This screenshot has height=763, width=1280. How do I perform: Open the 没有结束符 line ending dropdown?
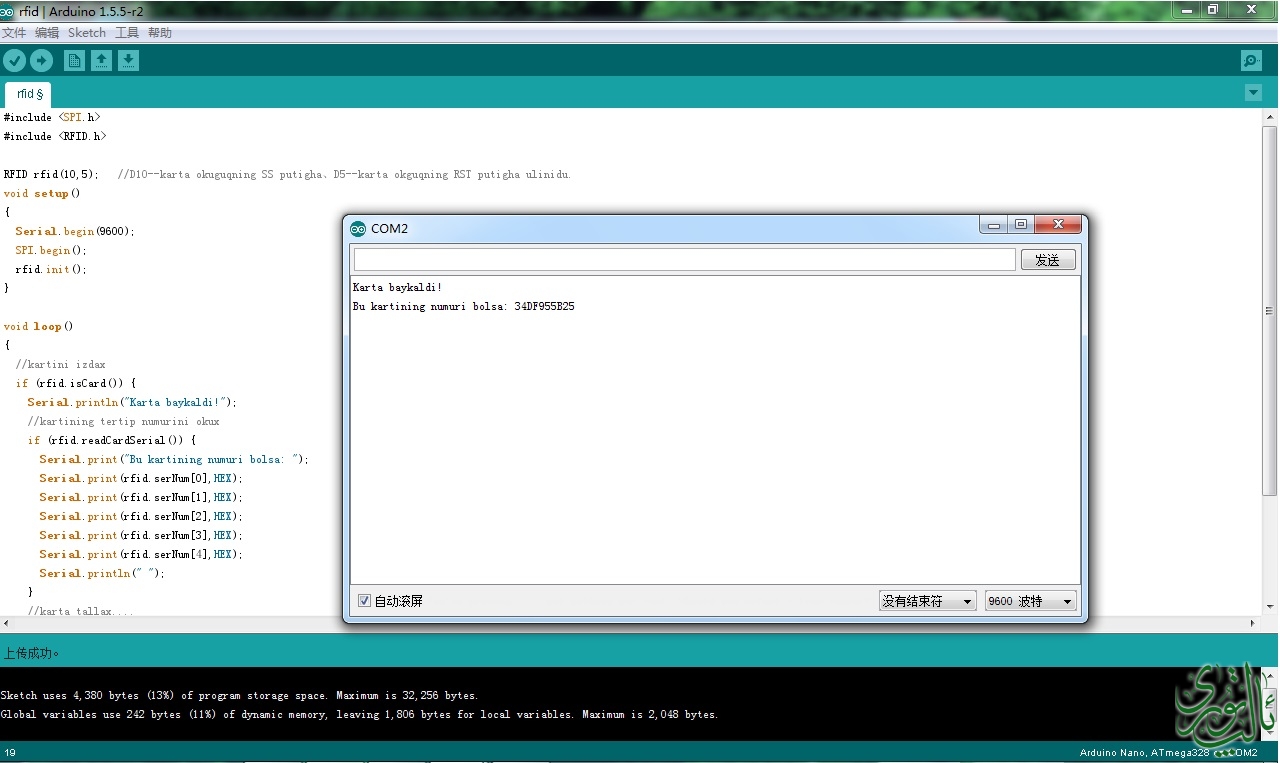[927, 601]
